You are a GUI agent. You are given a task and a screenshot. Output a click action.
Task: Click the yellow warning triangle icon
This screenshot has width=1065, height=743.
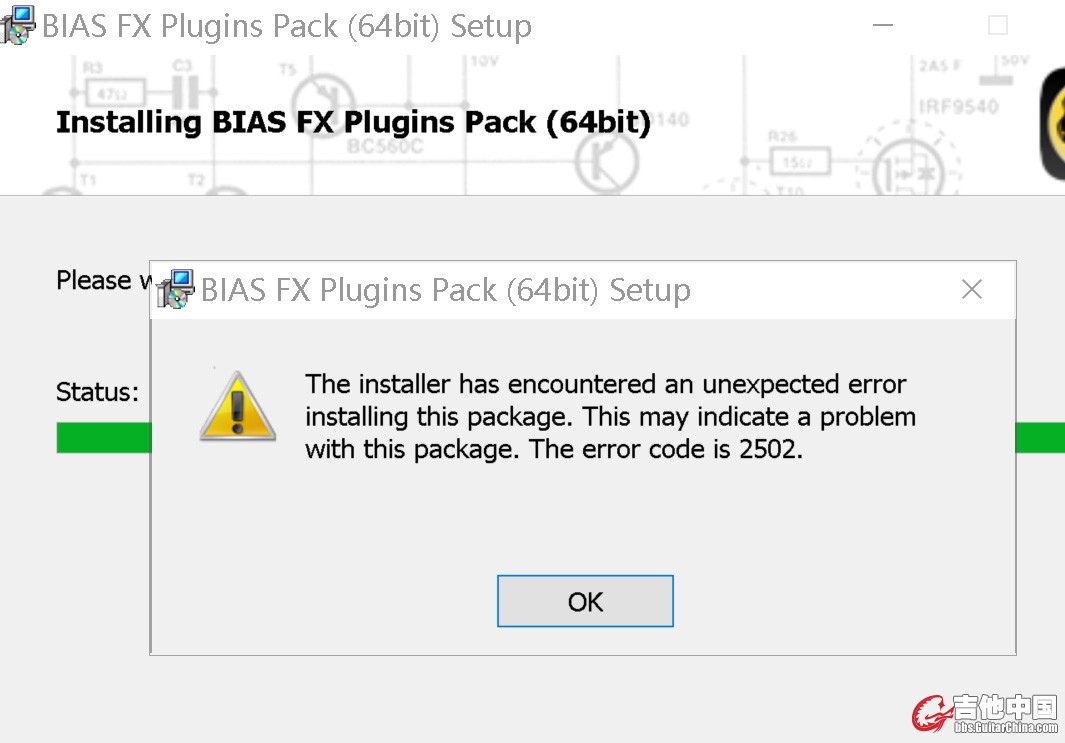(238, 407)
